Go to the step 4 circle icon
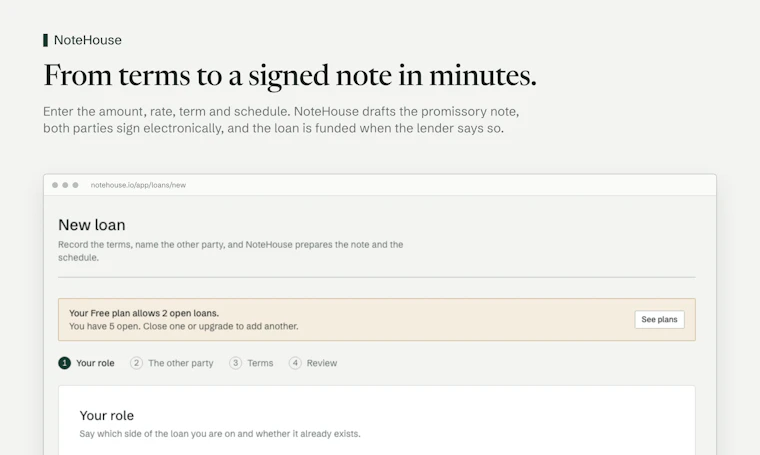This screenshot has width=760, height=455. tap(295, 363)
